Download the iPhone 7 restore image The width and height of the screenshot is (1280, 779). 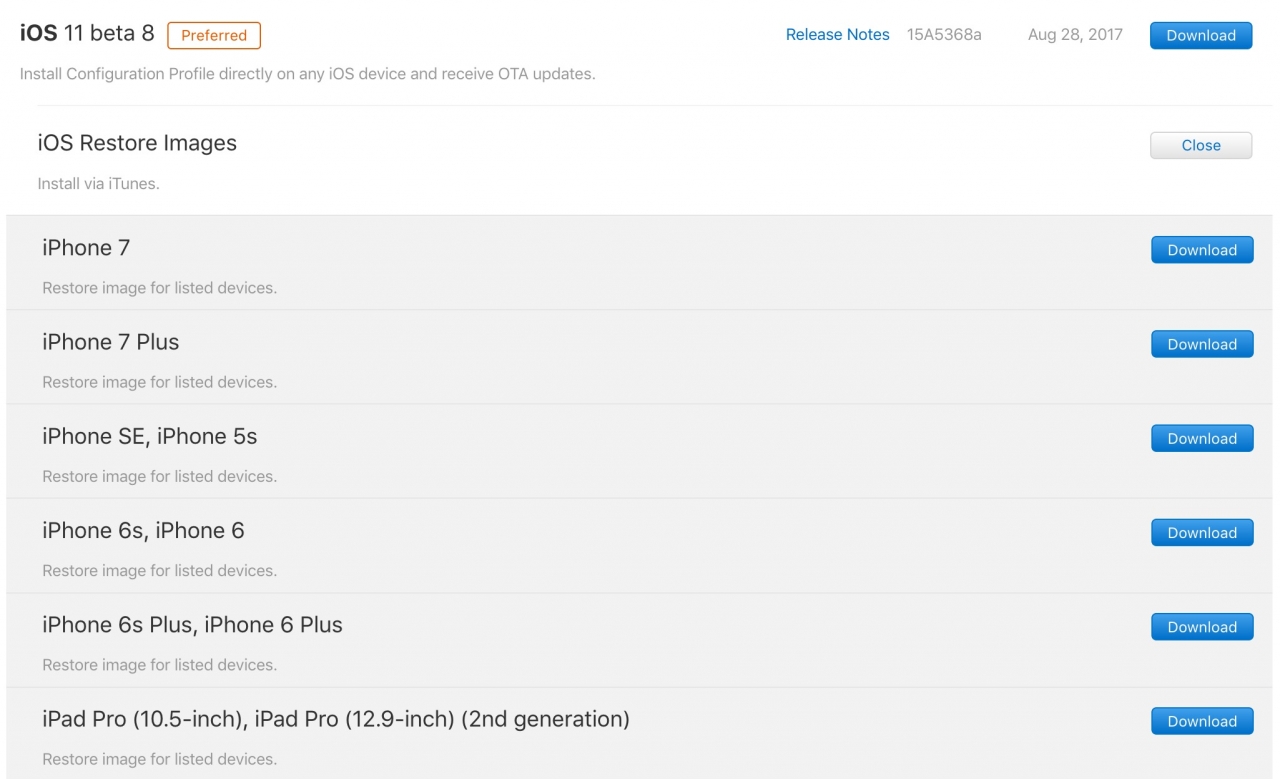click(x=1201, y=249)
